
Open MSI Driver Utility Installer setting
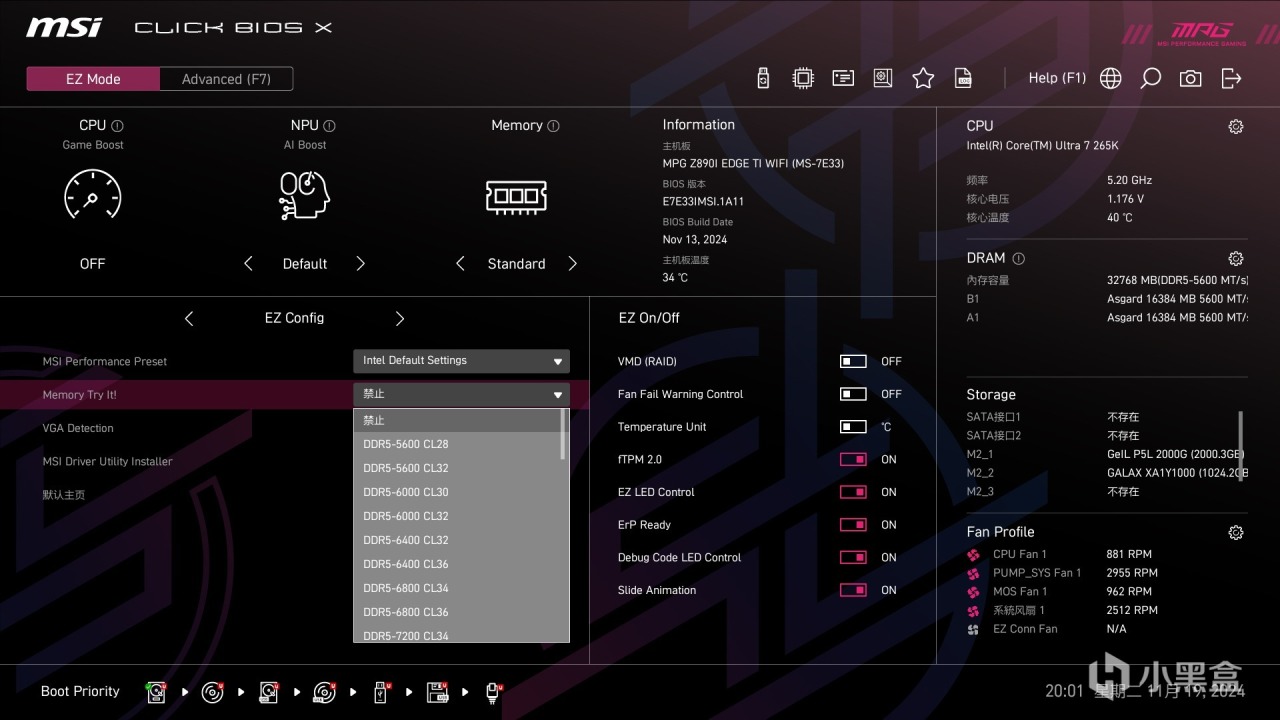(107, 461)
